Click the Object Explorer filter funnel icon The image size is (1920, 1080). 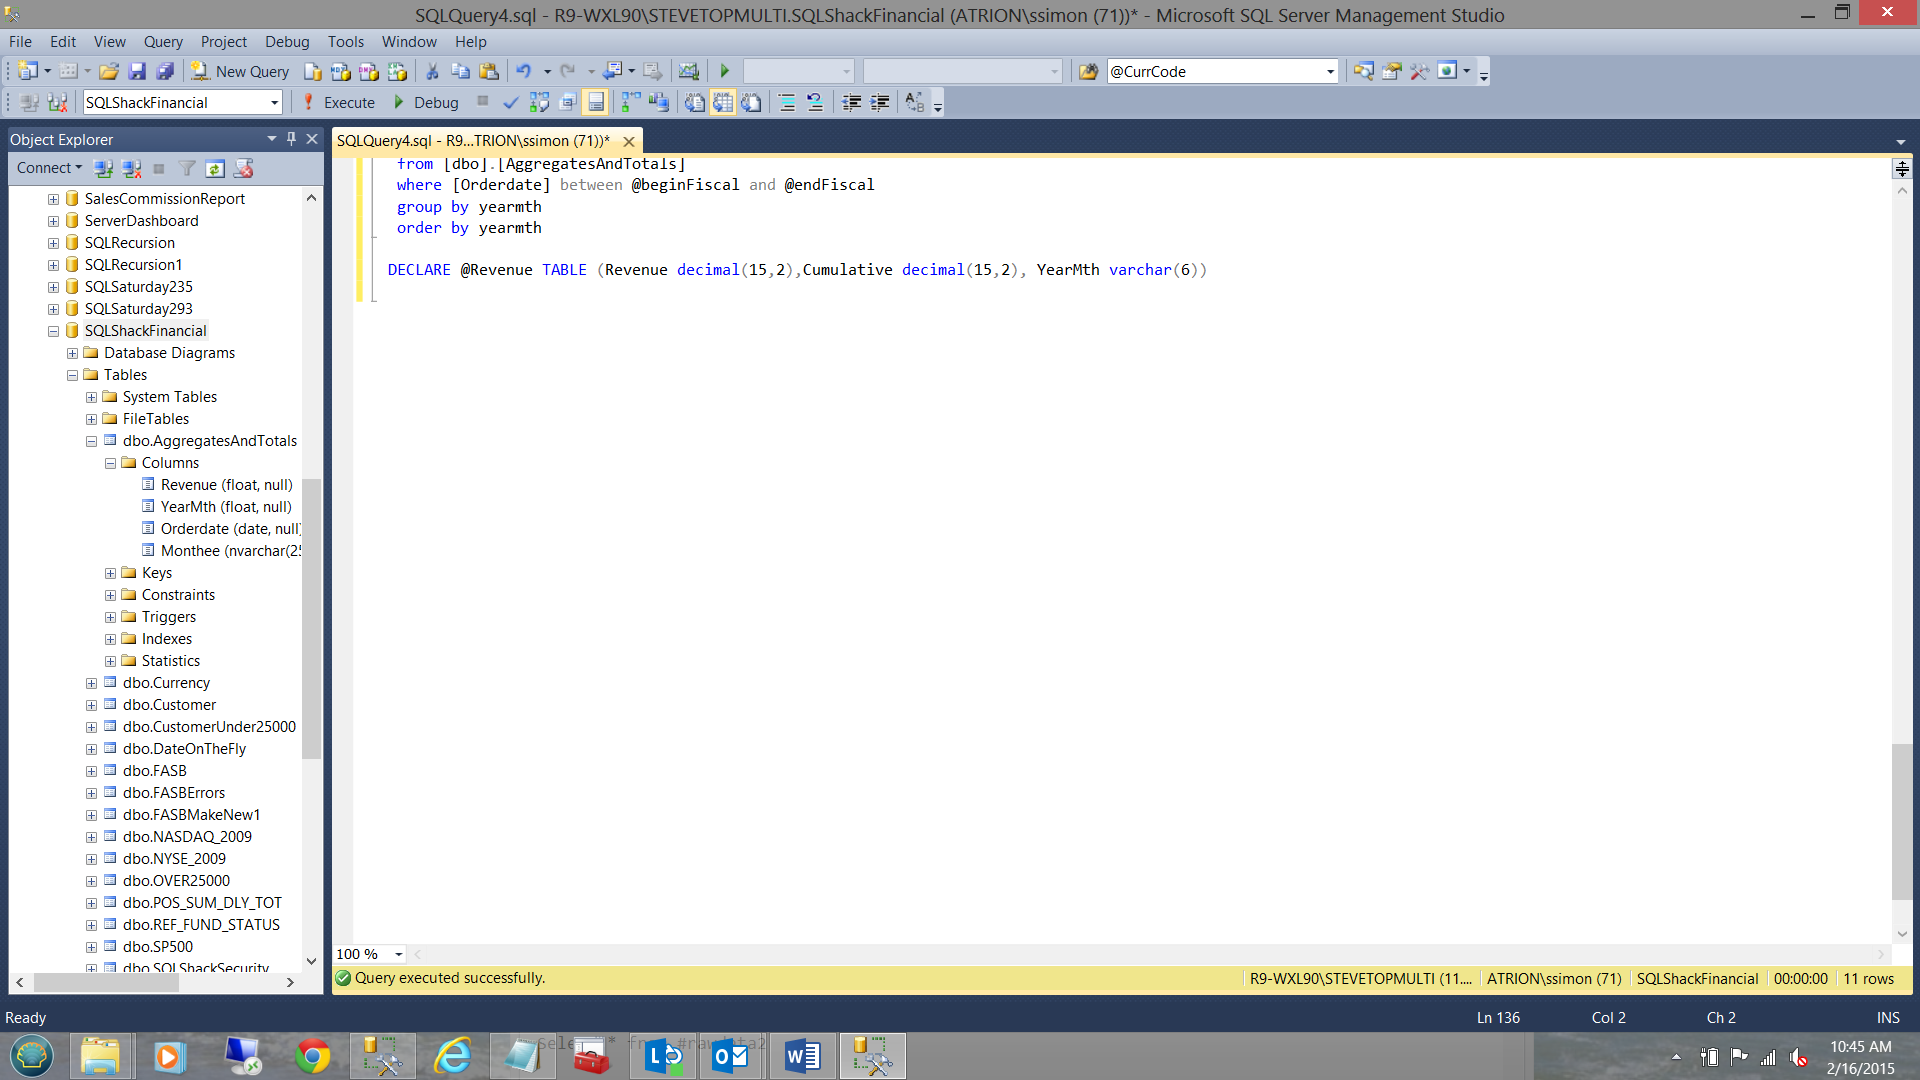coord(187,169)
